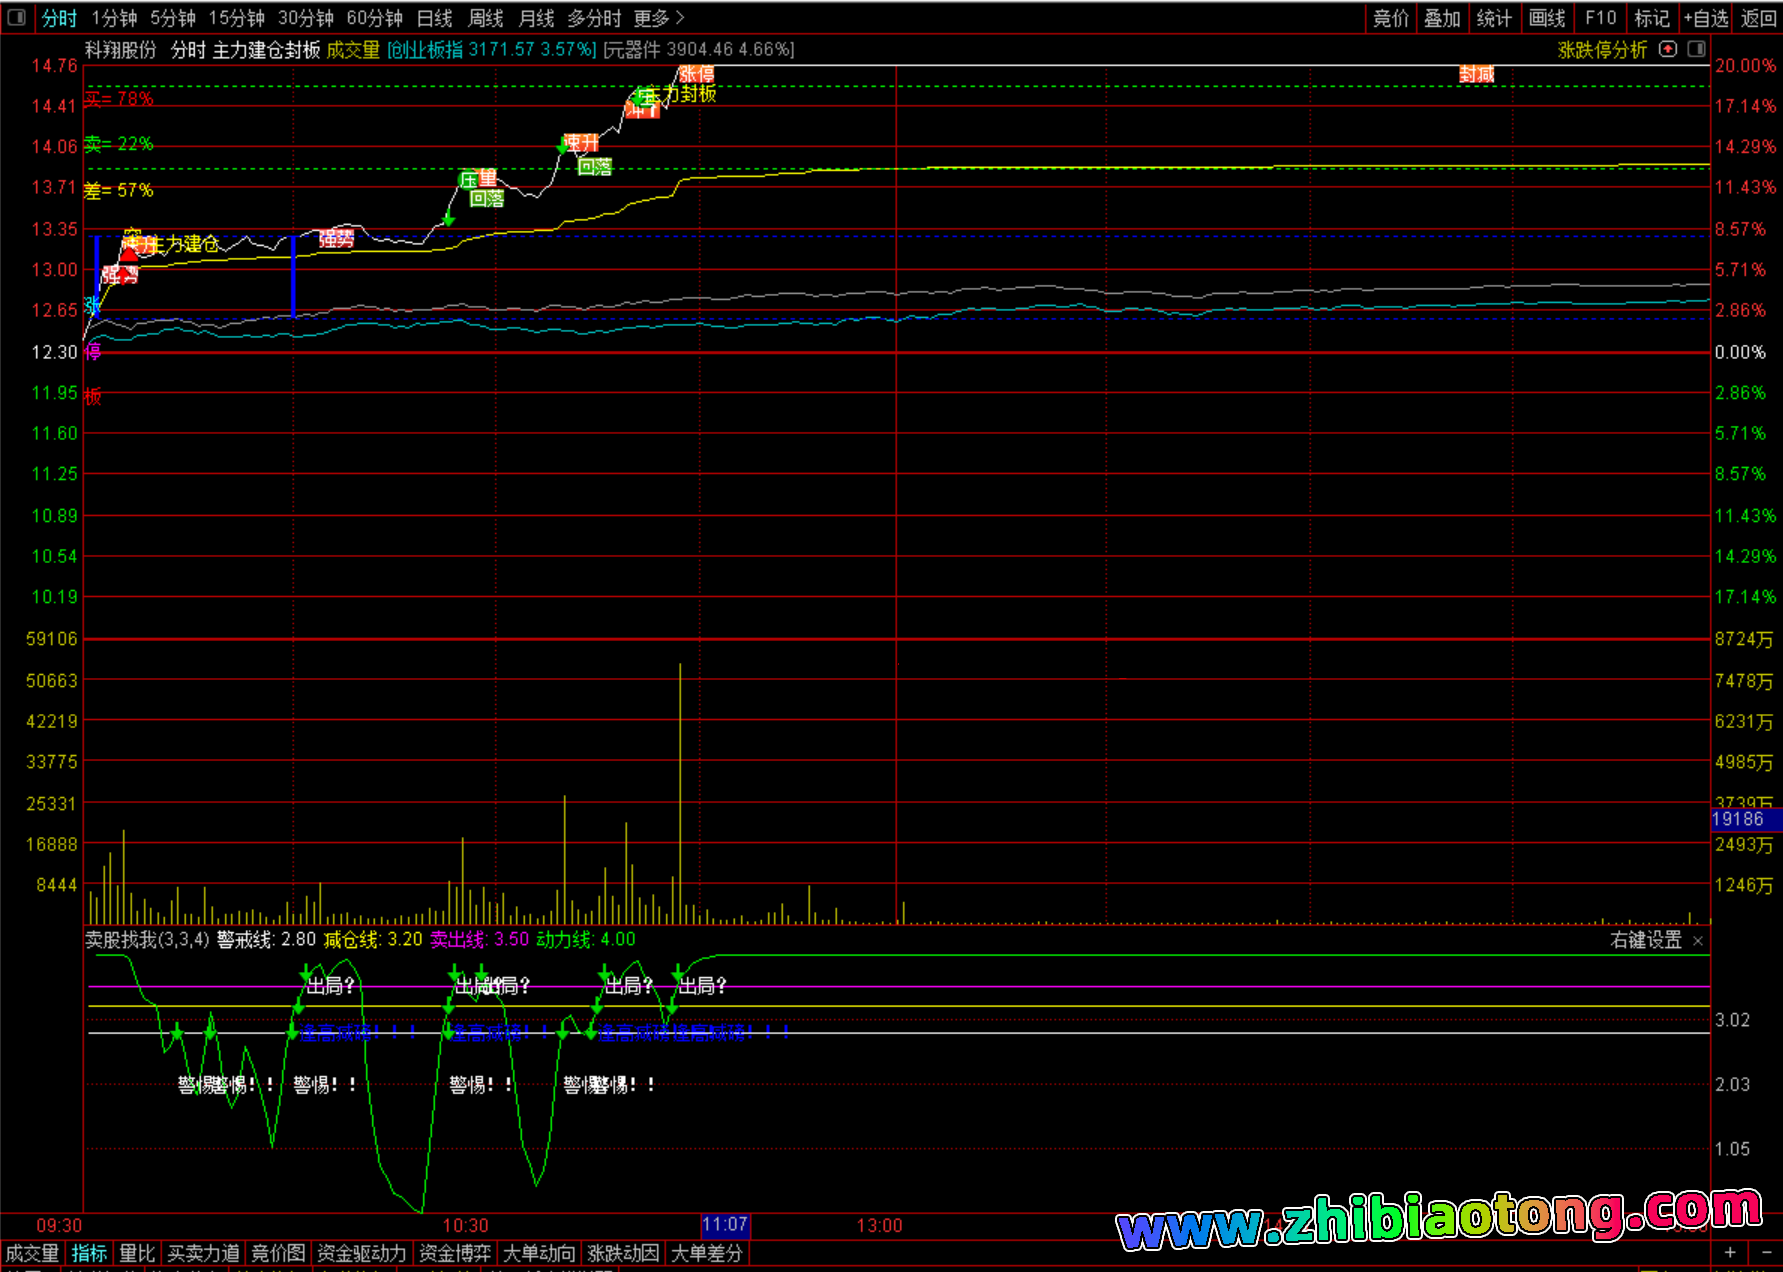Toggle the side panel icon right of 涨跌停分析
Image resolution: width=1783 pixels, height=1272 pixels.
pos(1696,49)
